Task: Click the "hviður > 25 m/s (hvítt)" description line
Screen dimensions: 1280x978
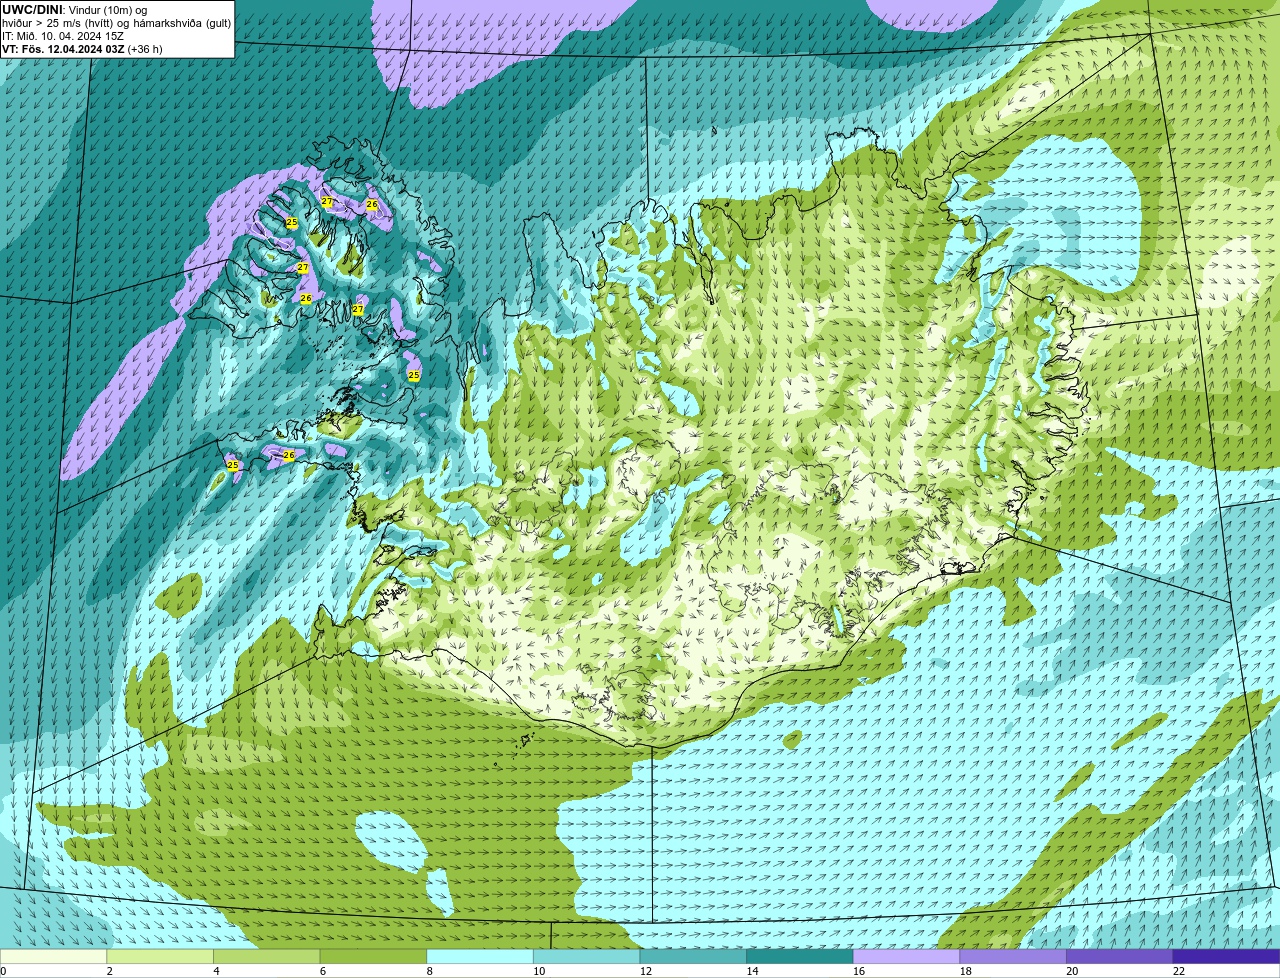Action: pos(116,22)
